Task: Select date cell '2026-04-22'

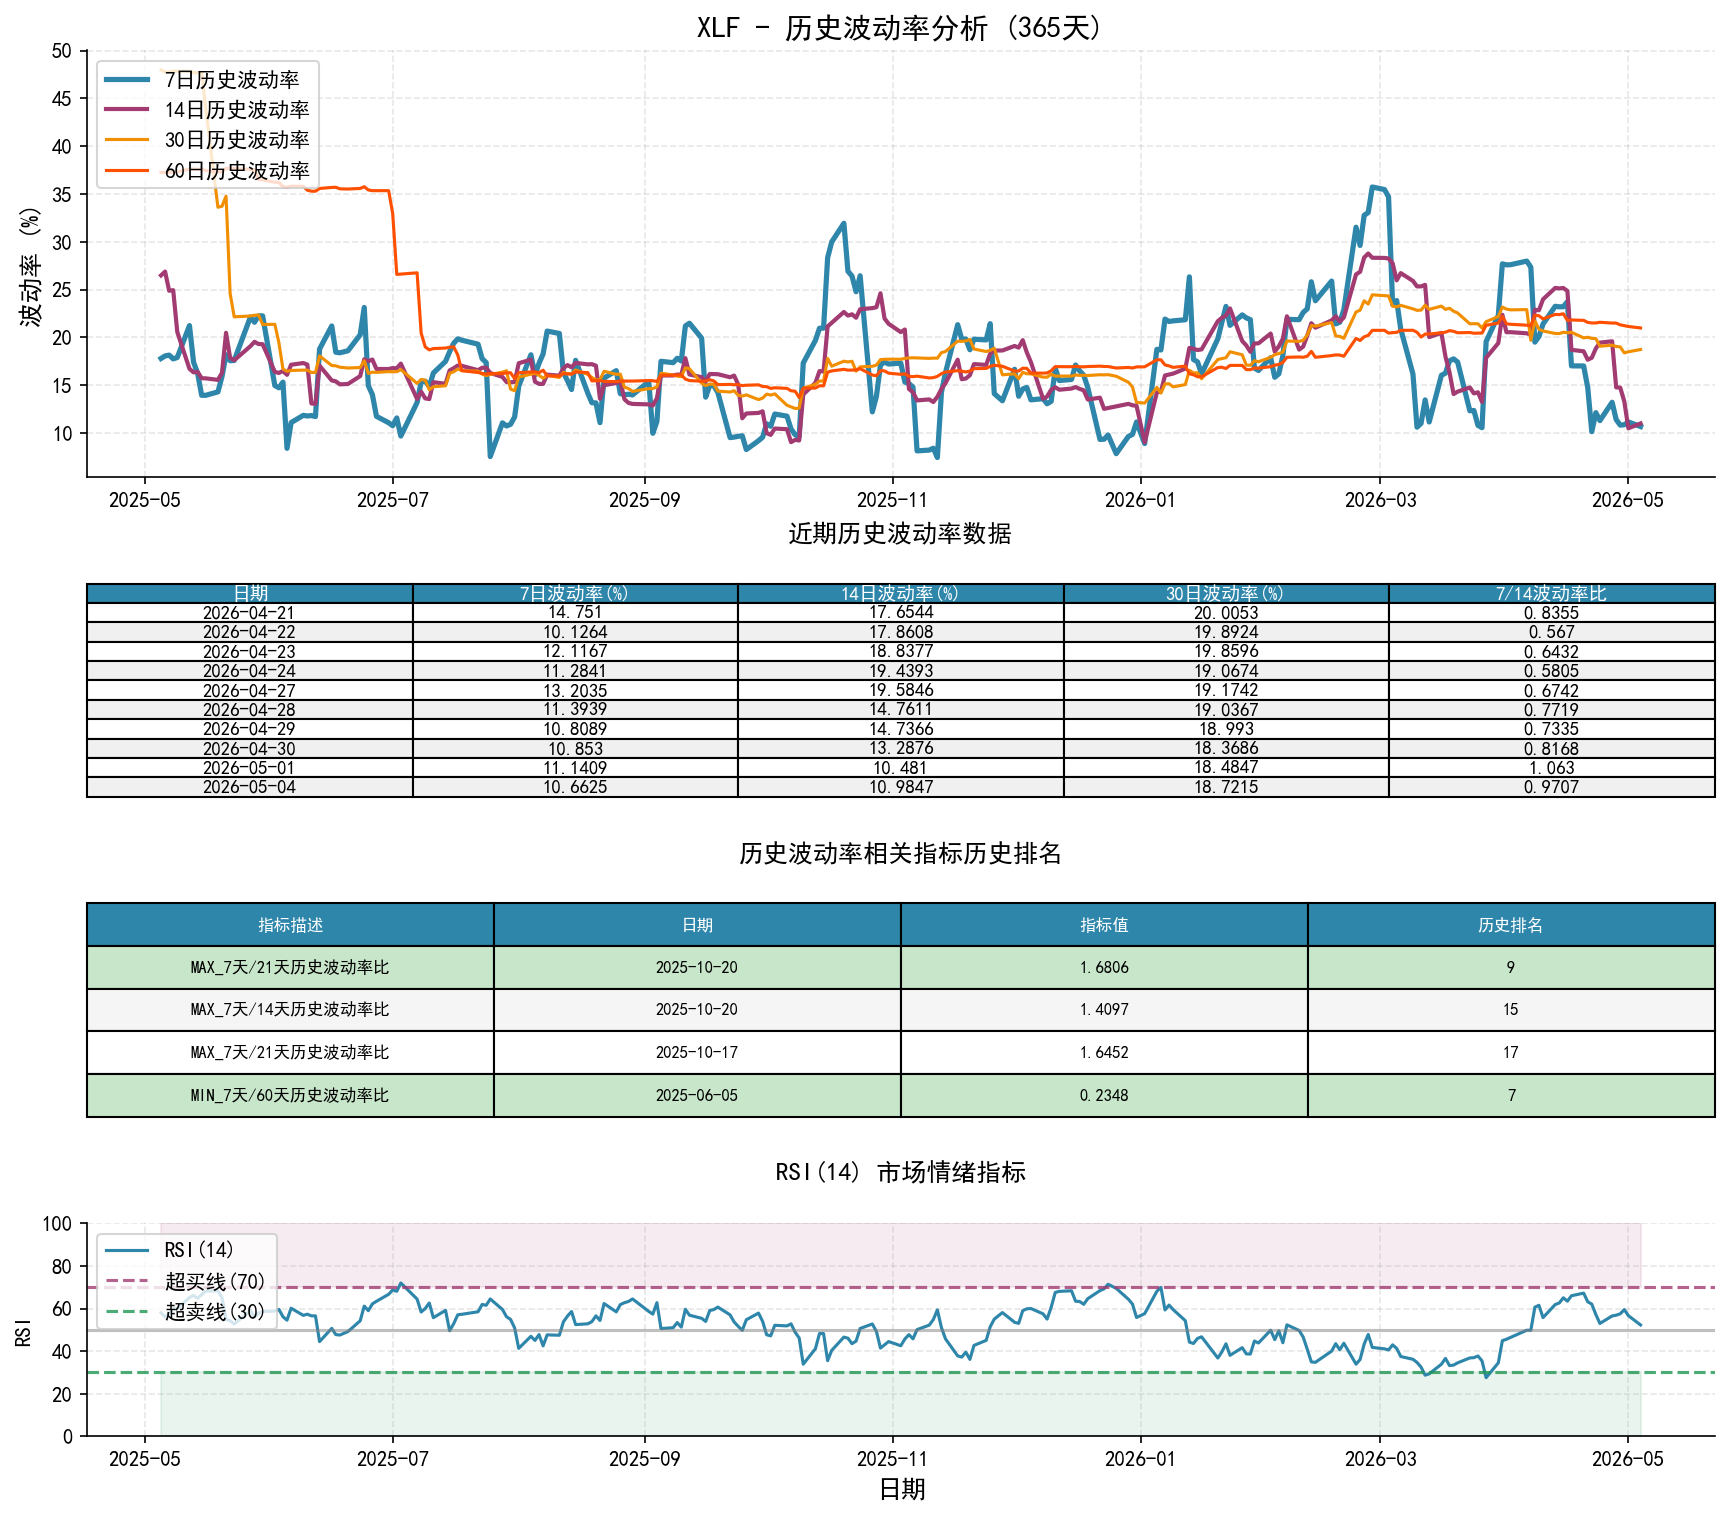Action: (x=250, y=632)
